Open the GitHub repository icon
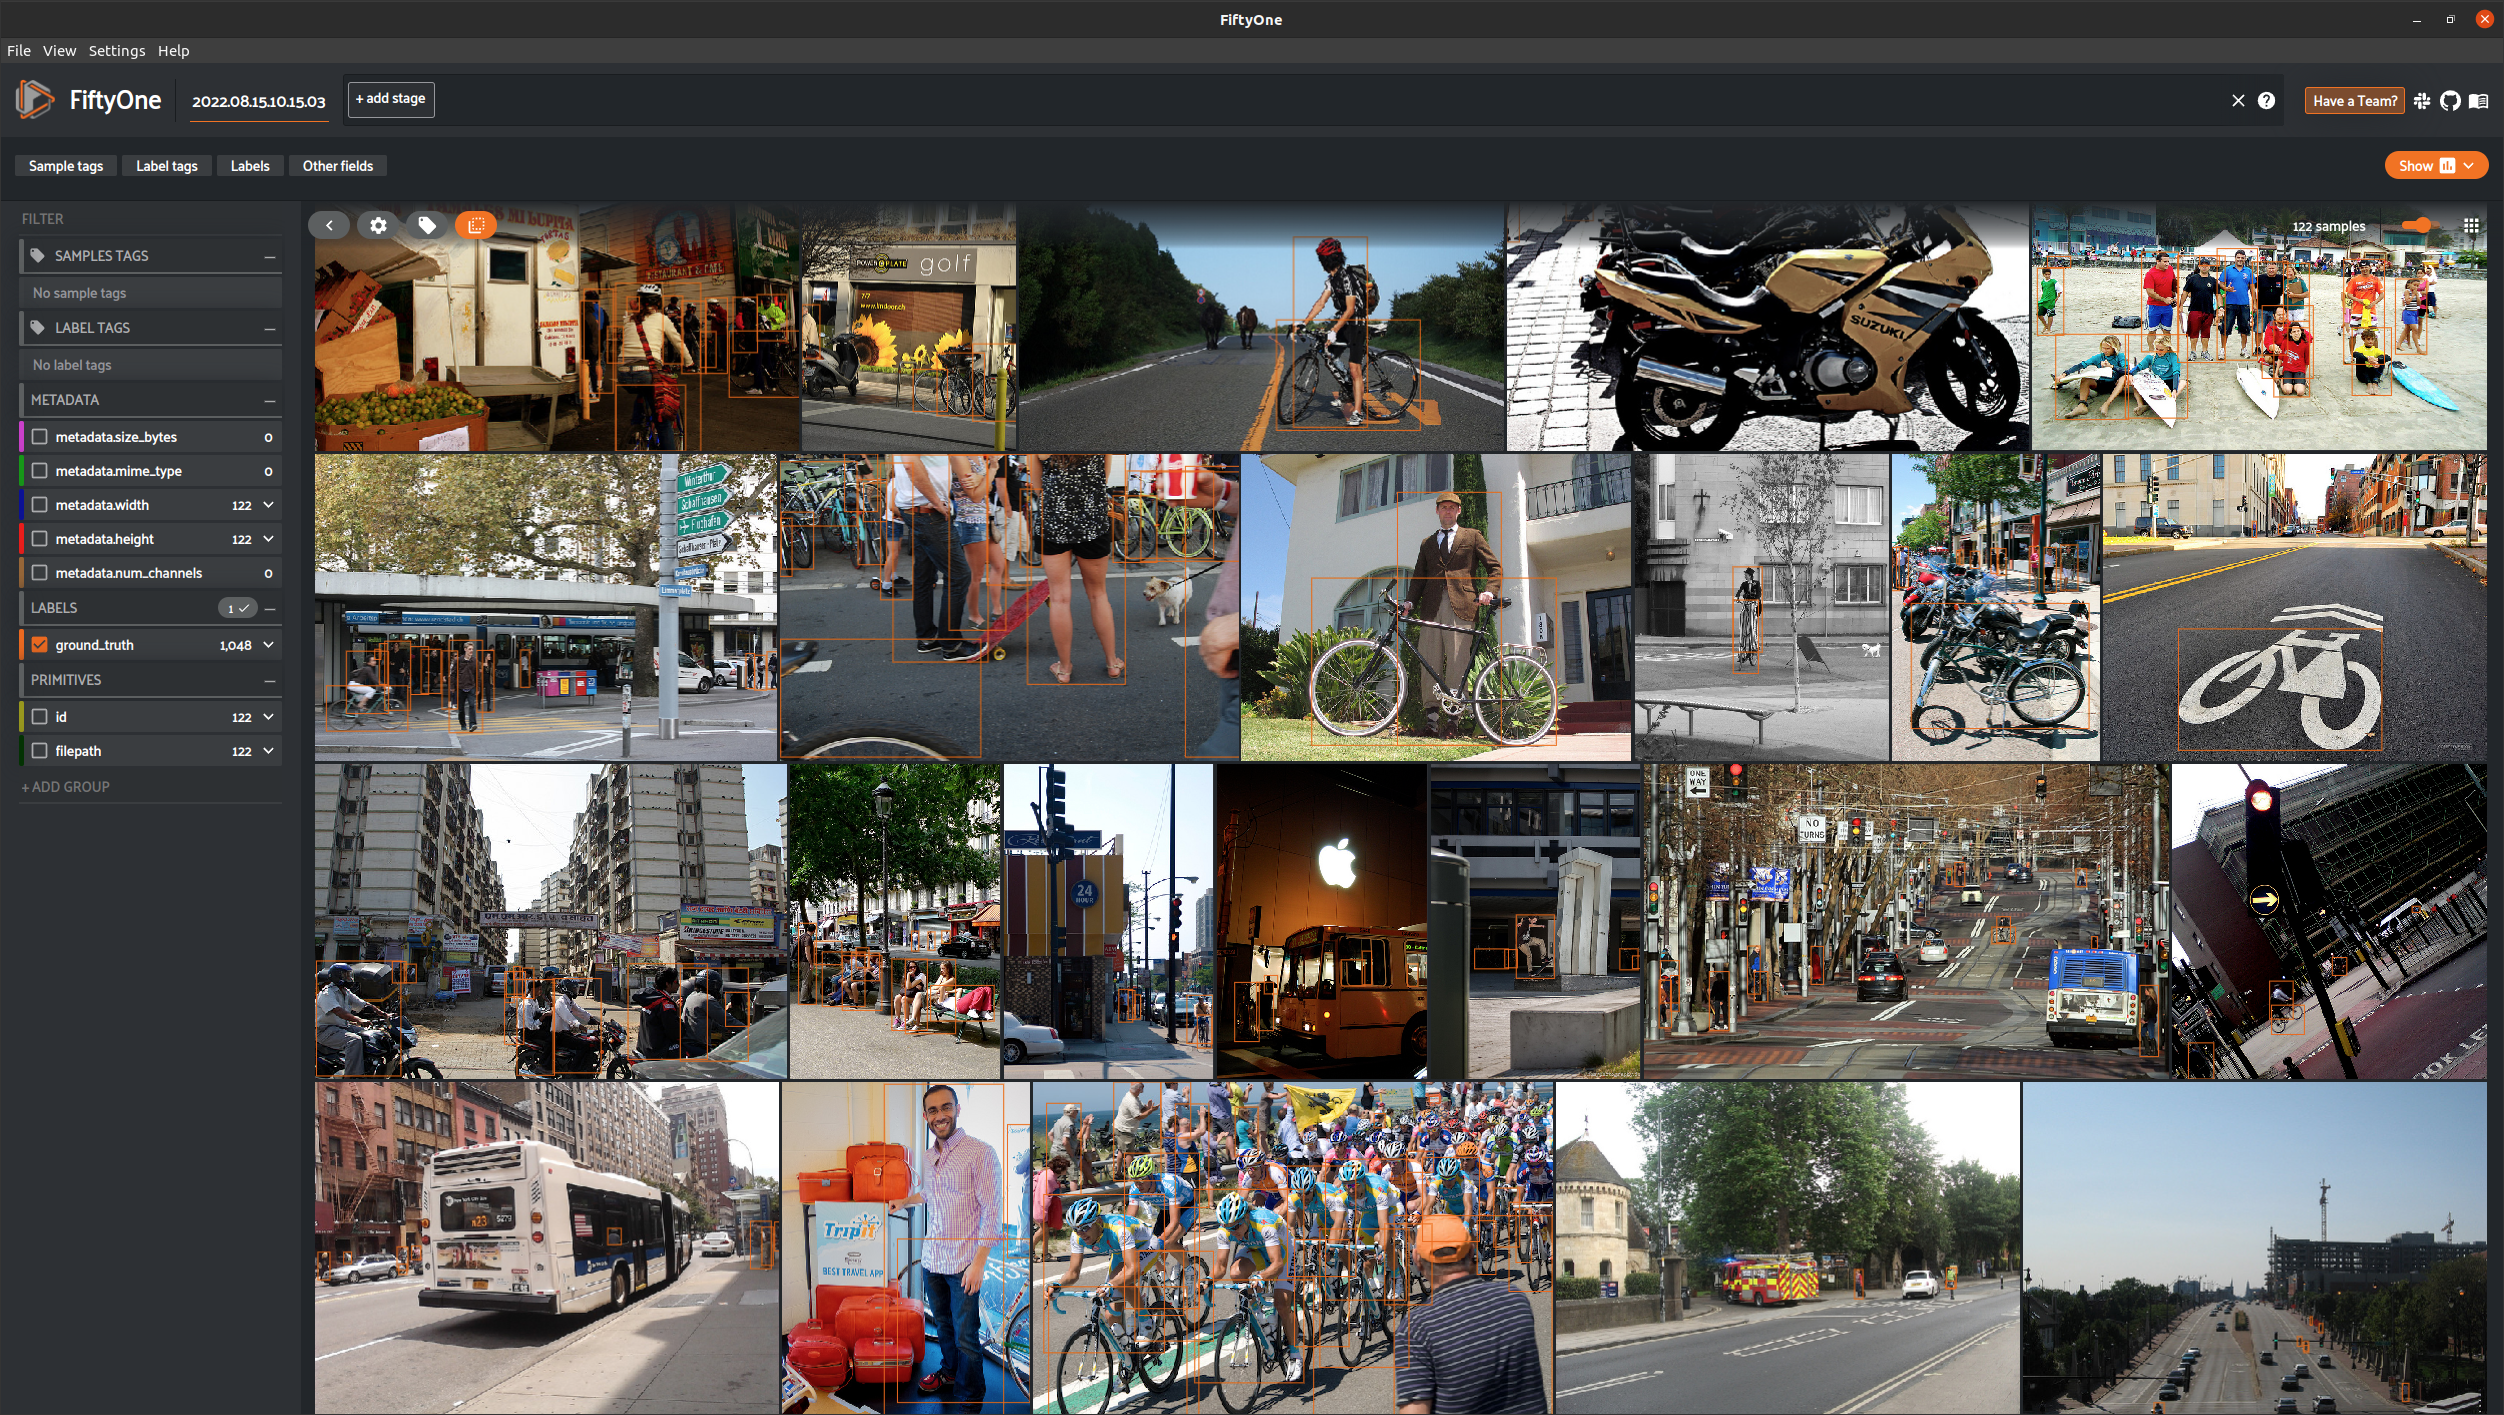2504x1415 pixels. point(2450,100)
